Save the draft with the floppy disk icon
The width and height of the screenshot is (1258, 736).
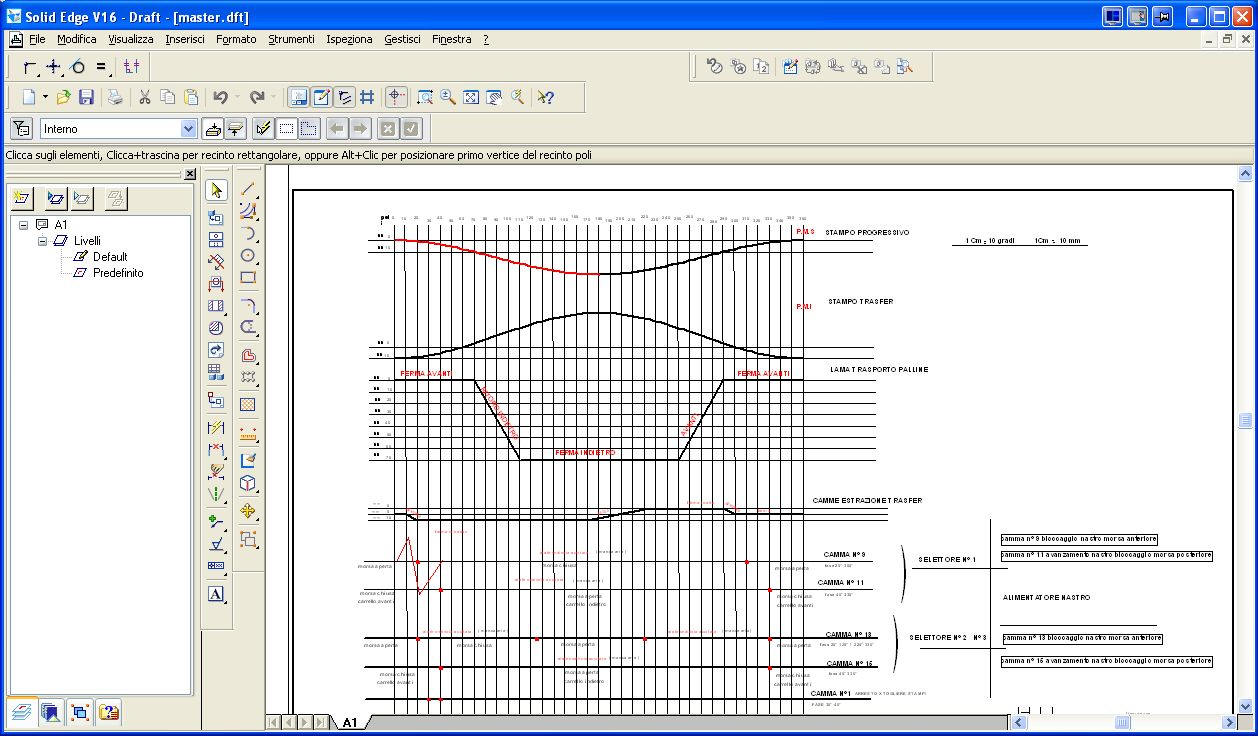point(86,97)
